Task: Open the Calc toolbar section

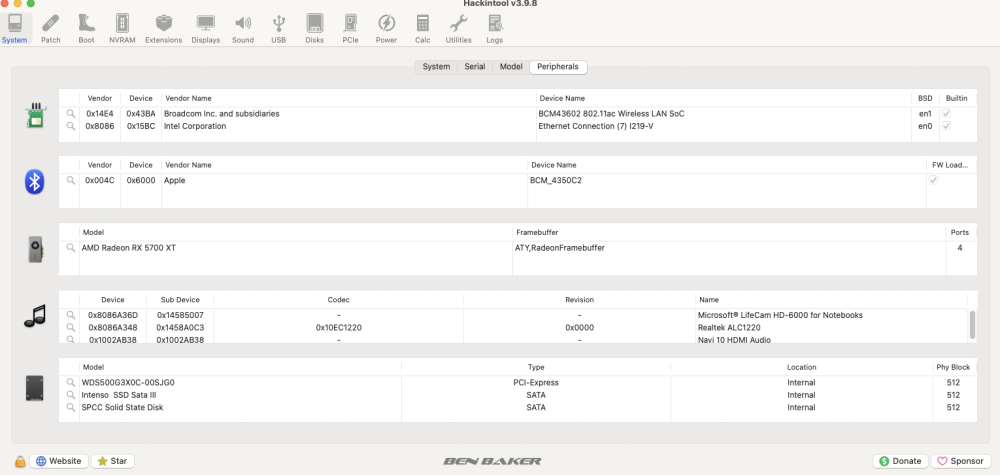Action: (422, 29)
